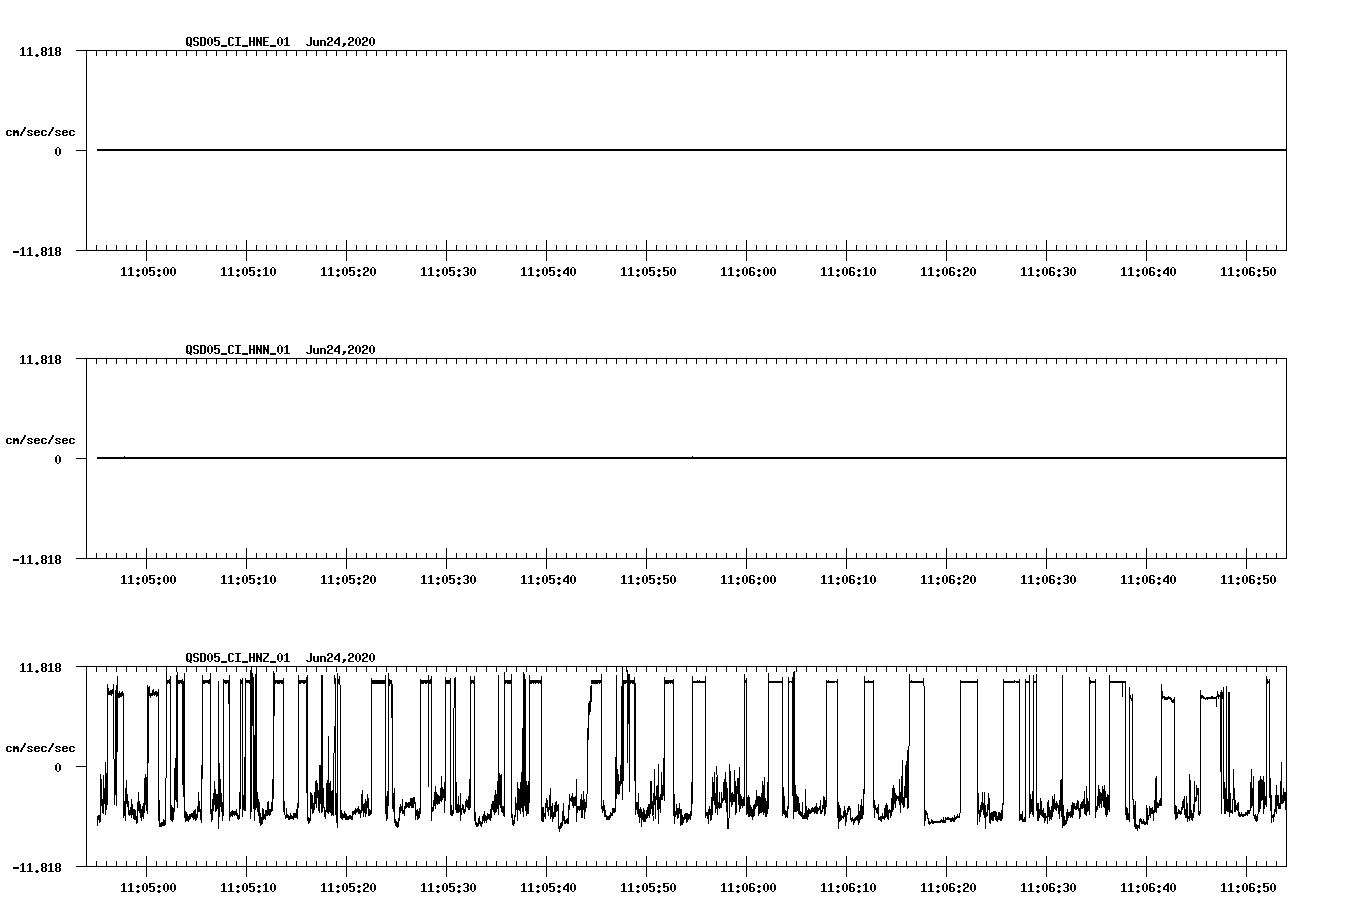This screenshot has height=924, width=1358.
Task: Click the QSD05_CI_HNN_01 plot title
Action: pos(238,350)
